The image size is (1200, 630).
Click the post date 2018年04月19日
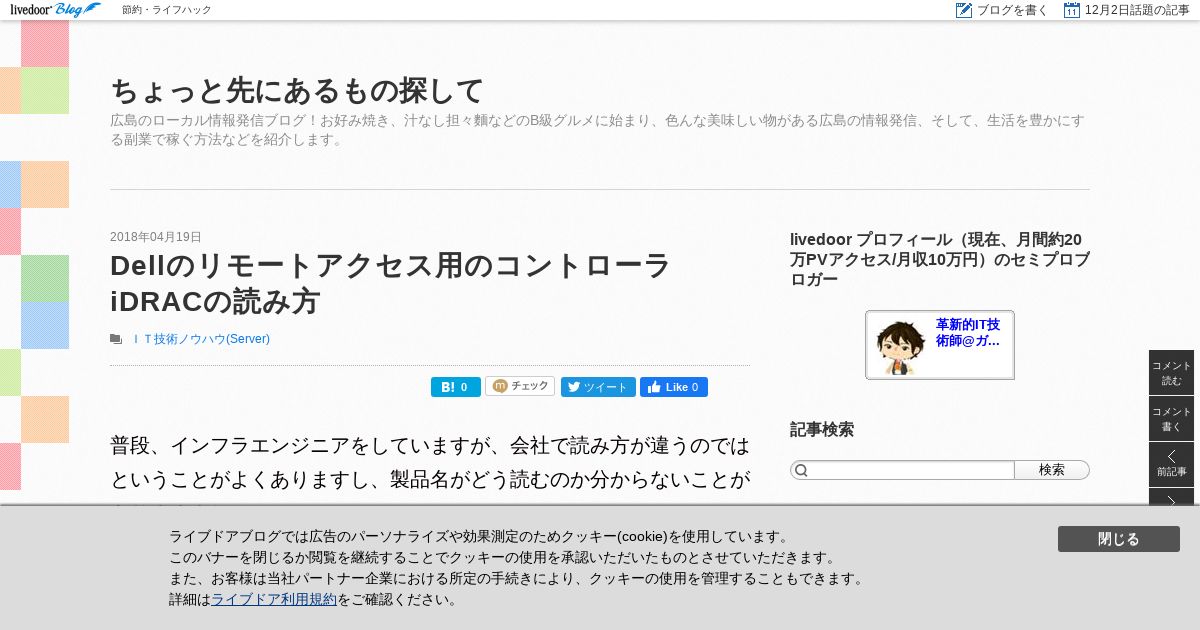click(x=156, y=237)
